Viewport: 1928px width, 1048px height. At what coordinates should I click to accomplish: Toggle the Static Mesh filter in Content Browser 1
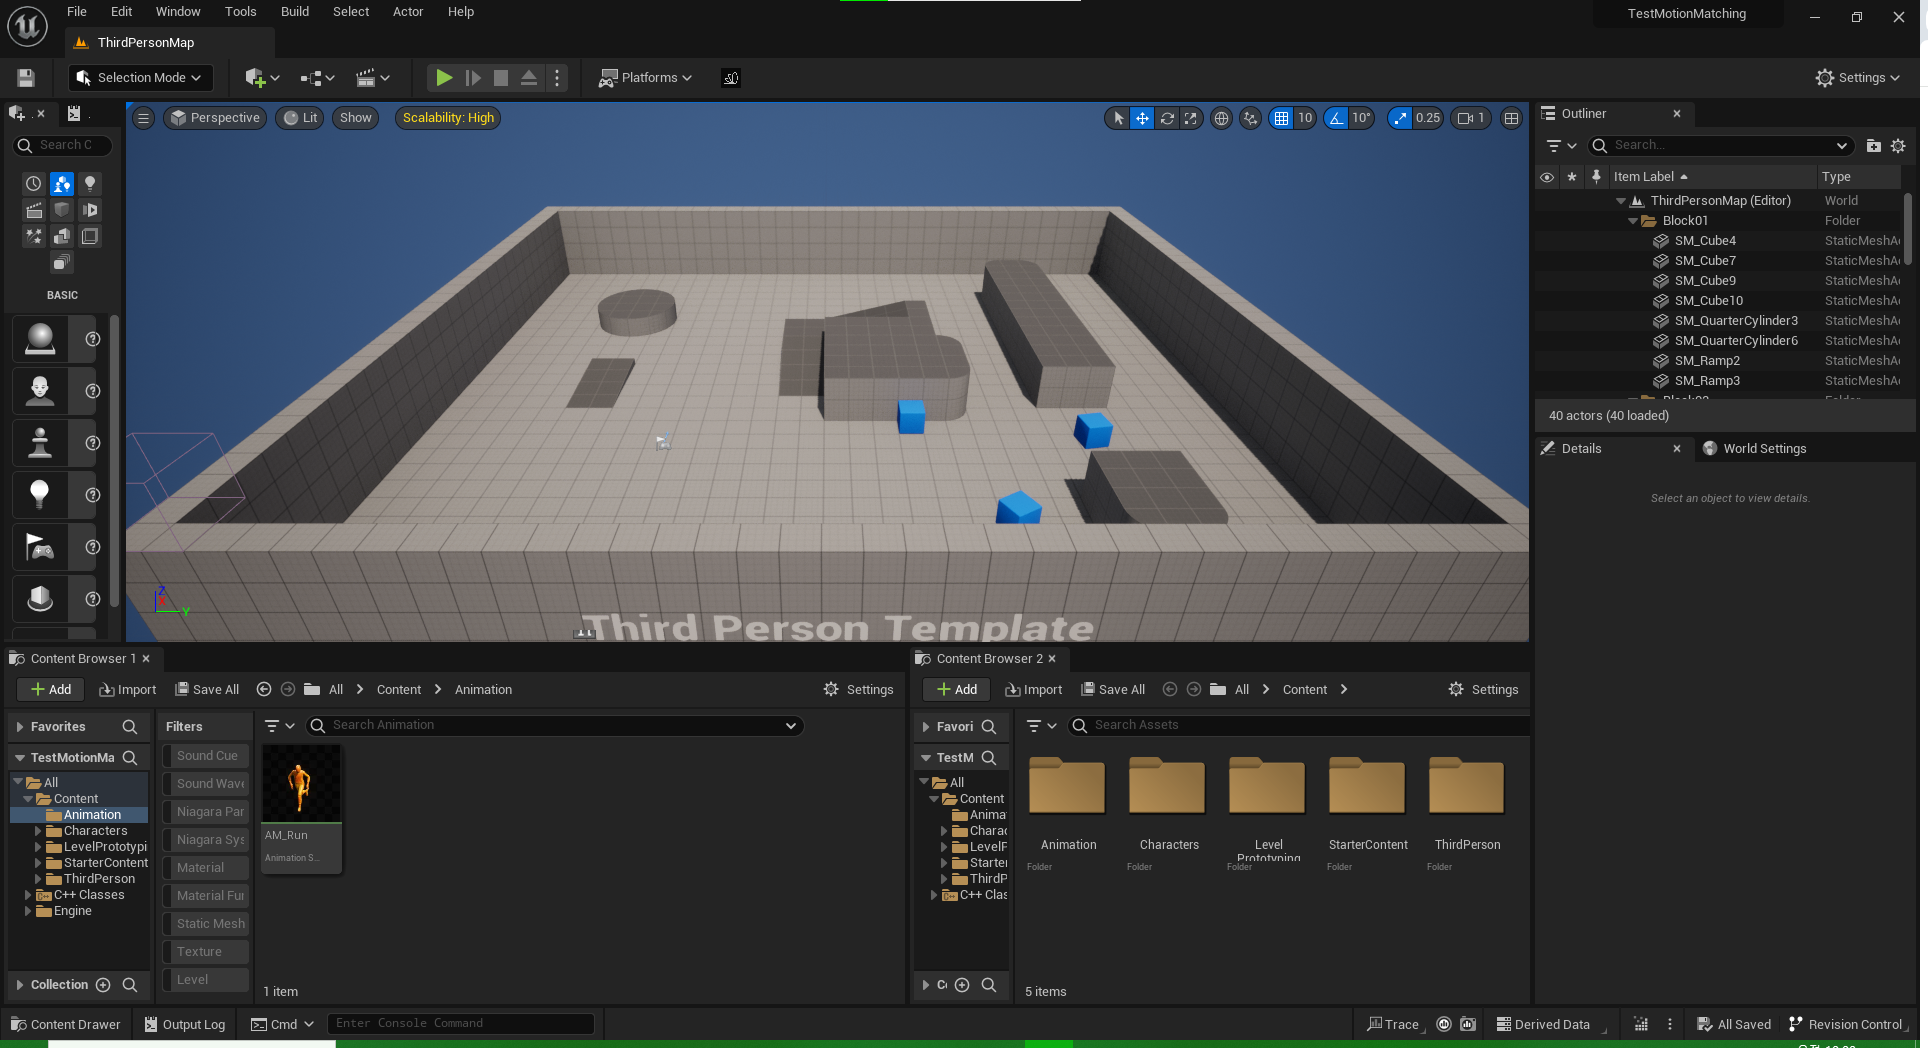(207, 924)
